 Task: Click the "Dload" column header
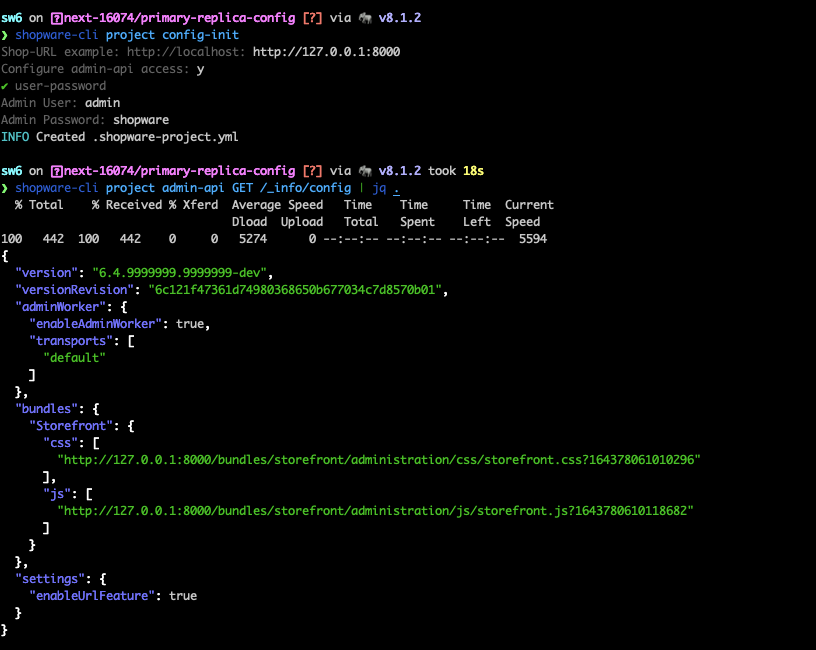pyautogui.click(x=249, y=222)
